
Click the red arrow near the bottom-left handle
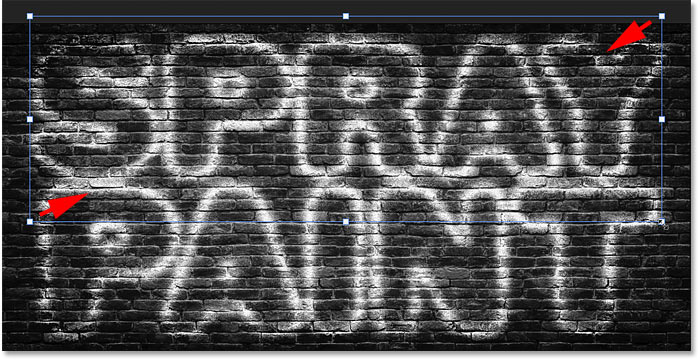(x=62, y=205)
